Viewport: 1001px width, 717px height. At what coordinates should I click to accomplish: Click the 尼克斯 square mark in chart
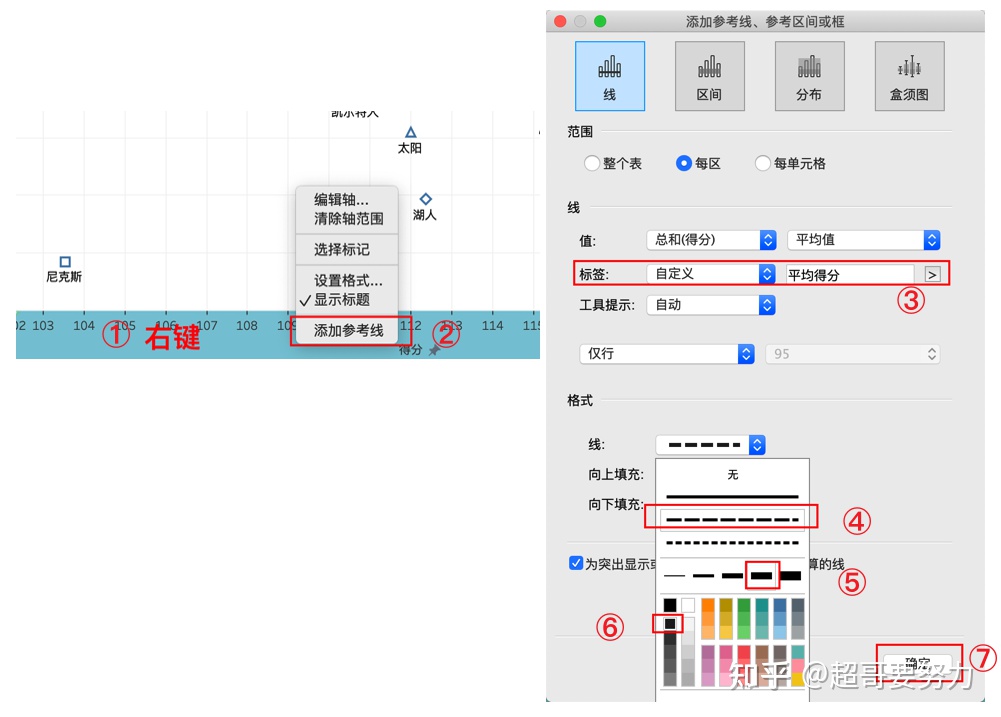[x=65, y=262]
